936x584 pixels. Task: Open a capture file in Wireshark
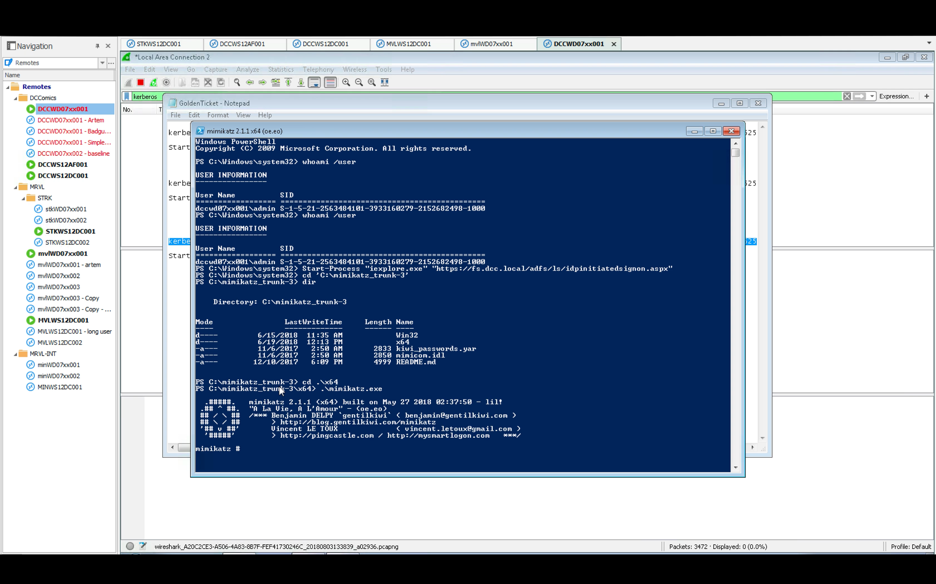pyautogui.click(x=182, y=82)
